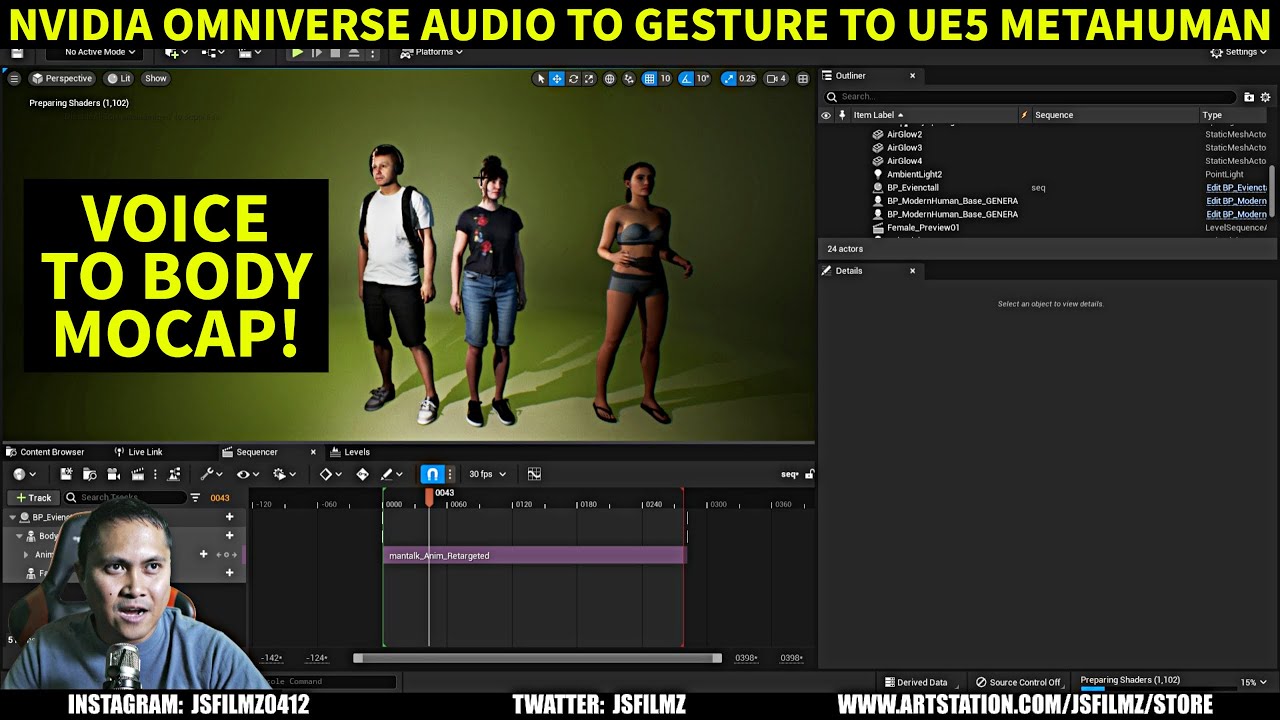Open the Levels tab

click(350, 452)
